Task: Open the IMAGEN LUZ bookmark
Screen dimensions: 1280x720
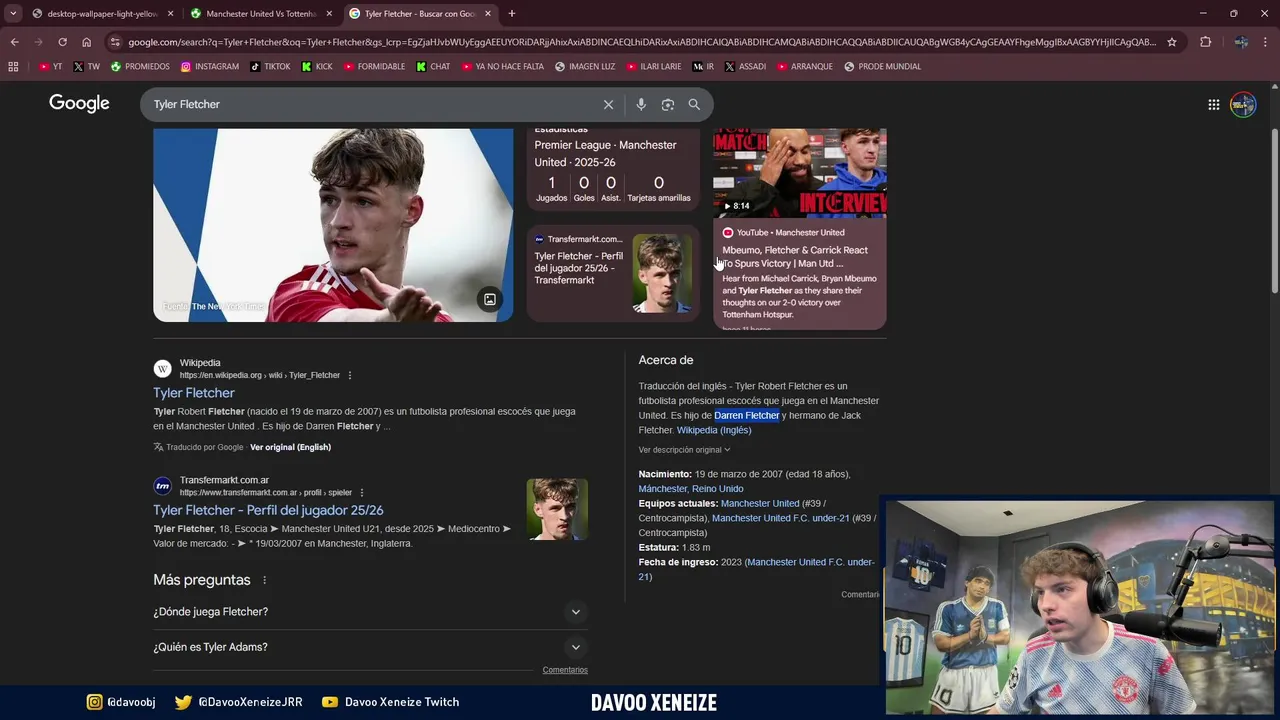Action: 585,66
